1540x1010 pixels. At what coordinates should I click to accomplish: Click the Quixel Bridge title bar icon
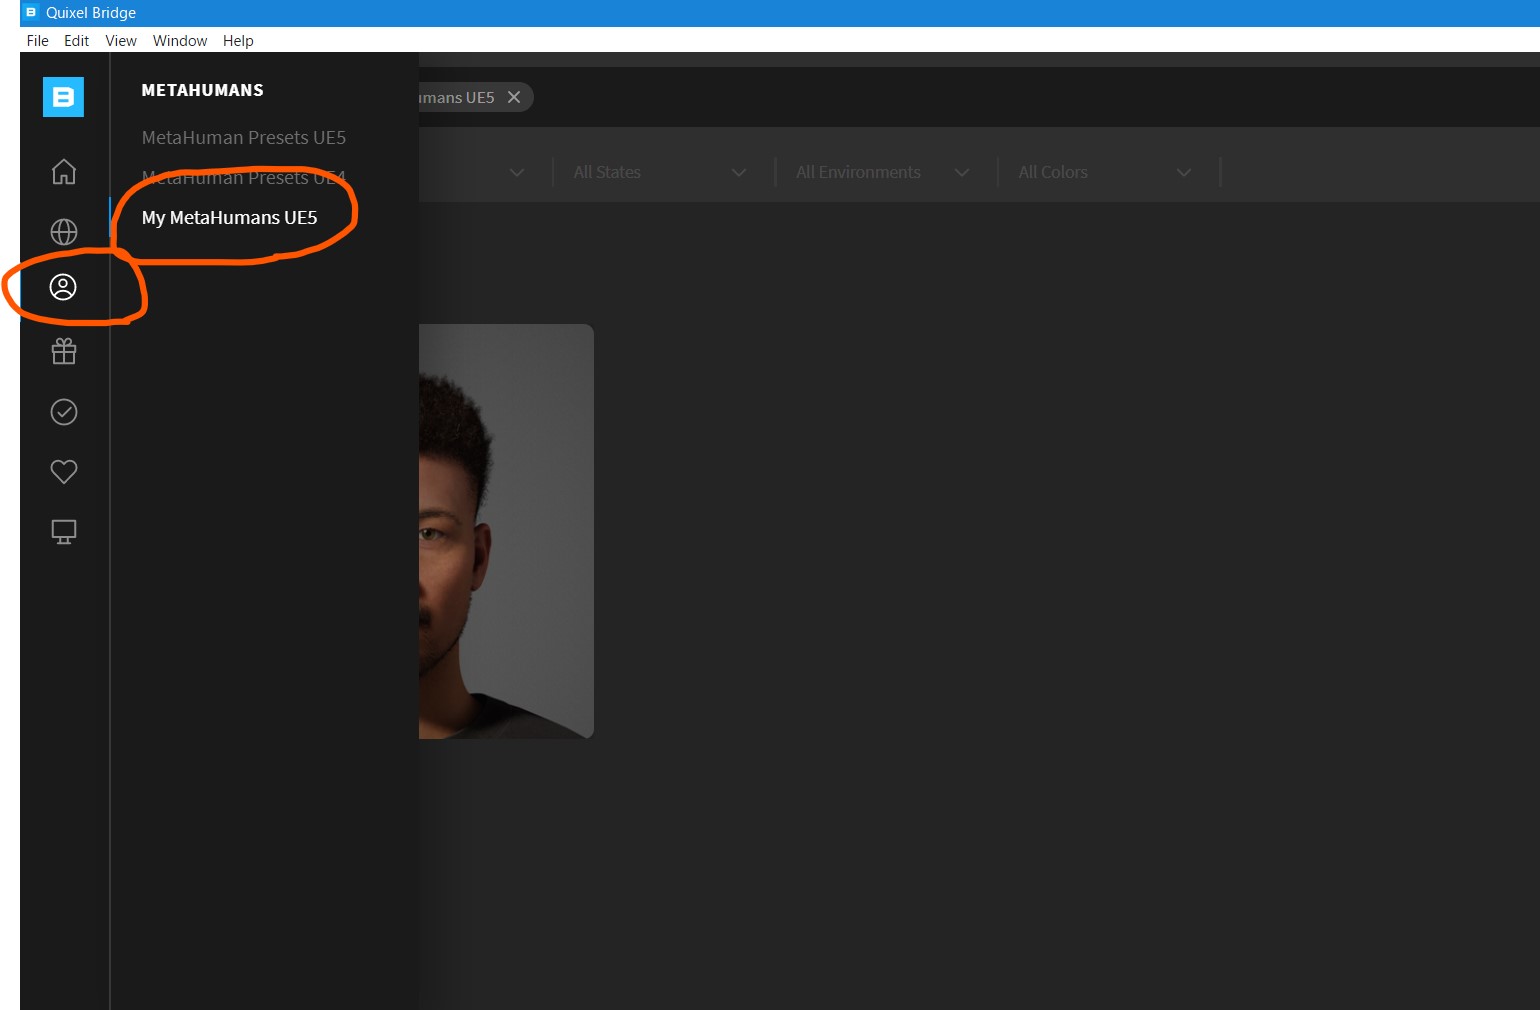point(31,12)
